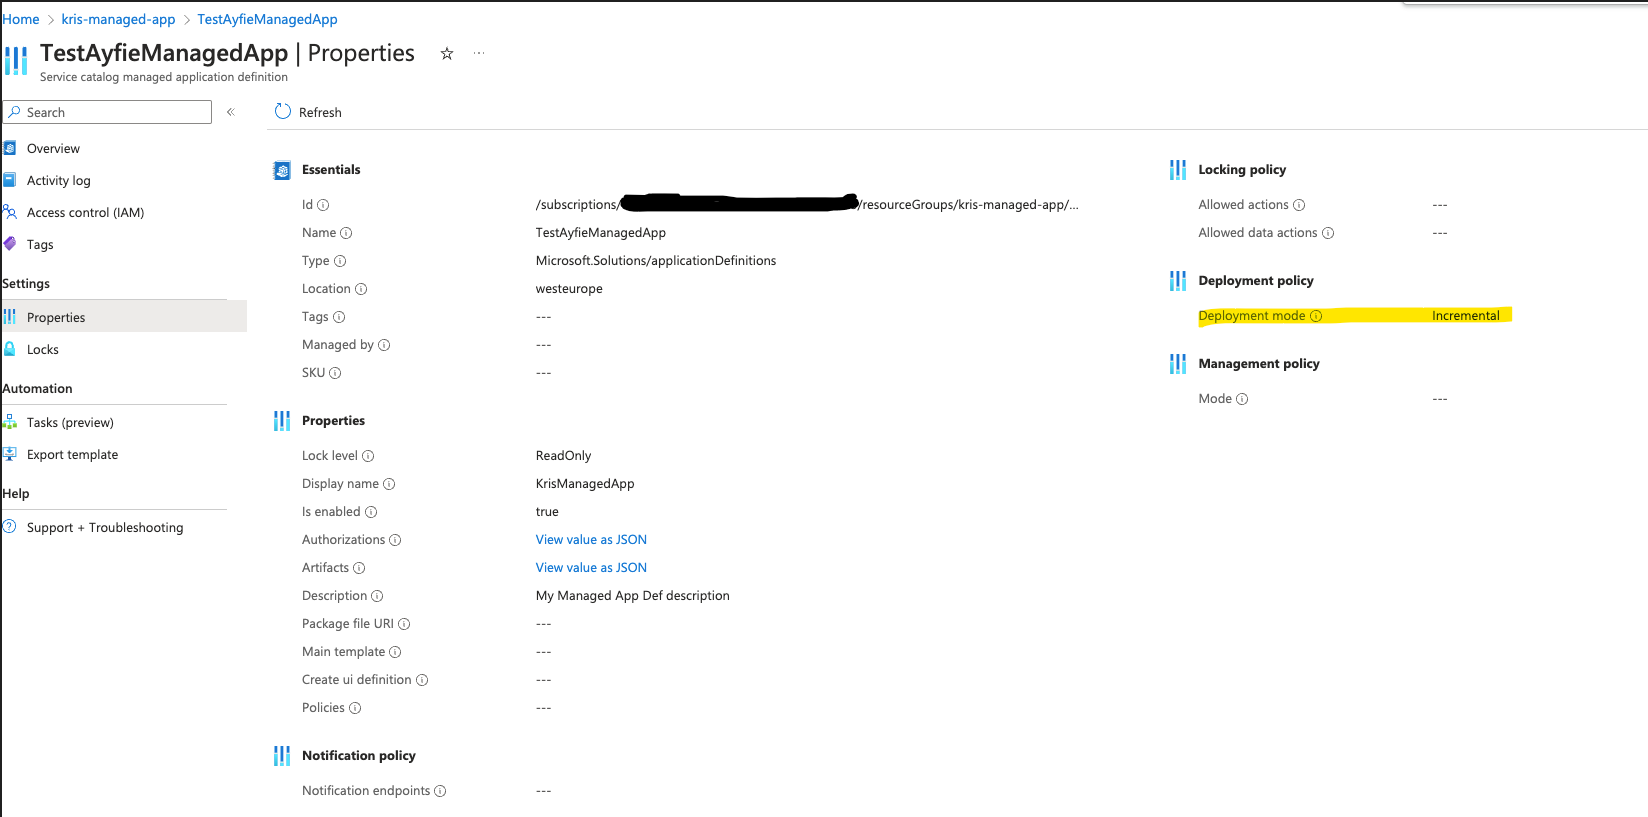Click the Id value starting with /subscriptions/
This screenshot has width=1648, height=817.
point(807,204)
